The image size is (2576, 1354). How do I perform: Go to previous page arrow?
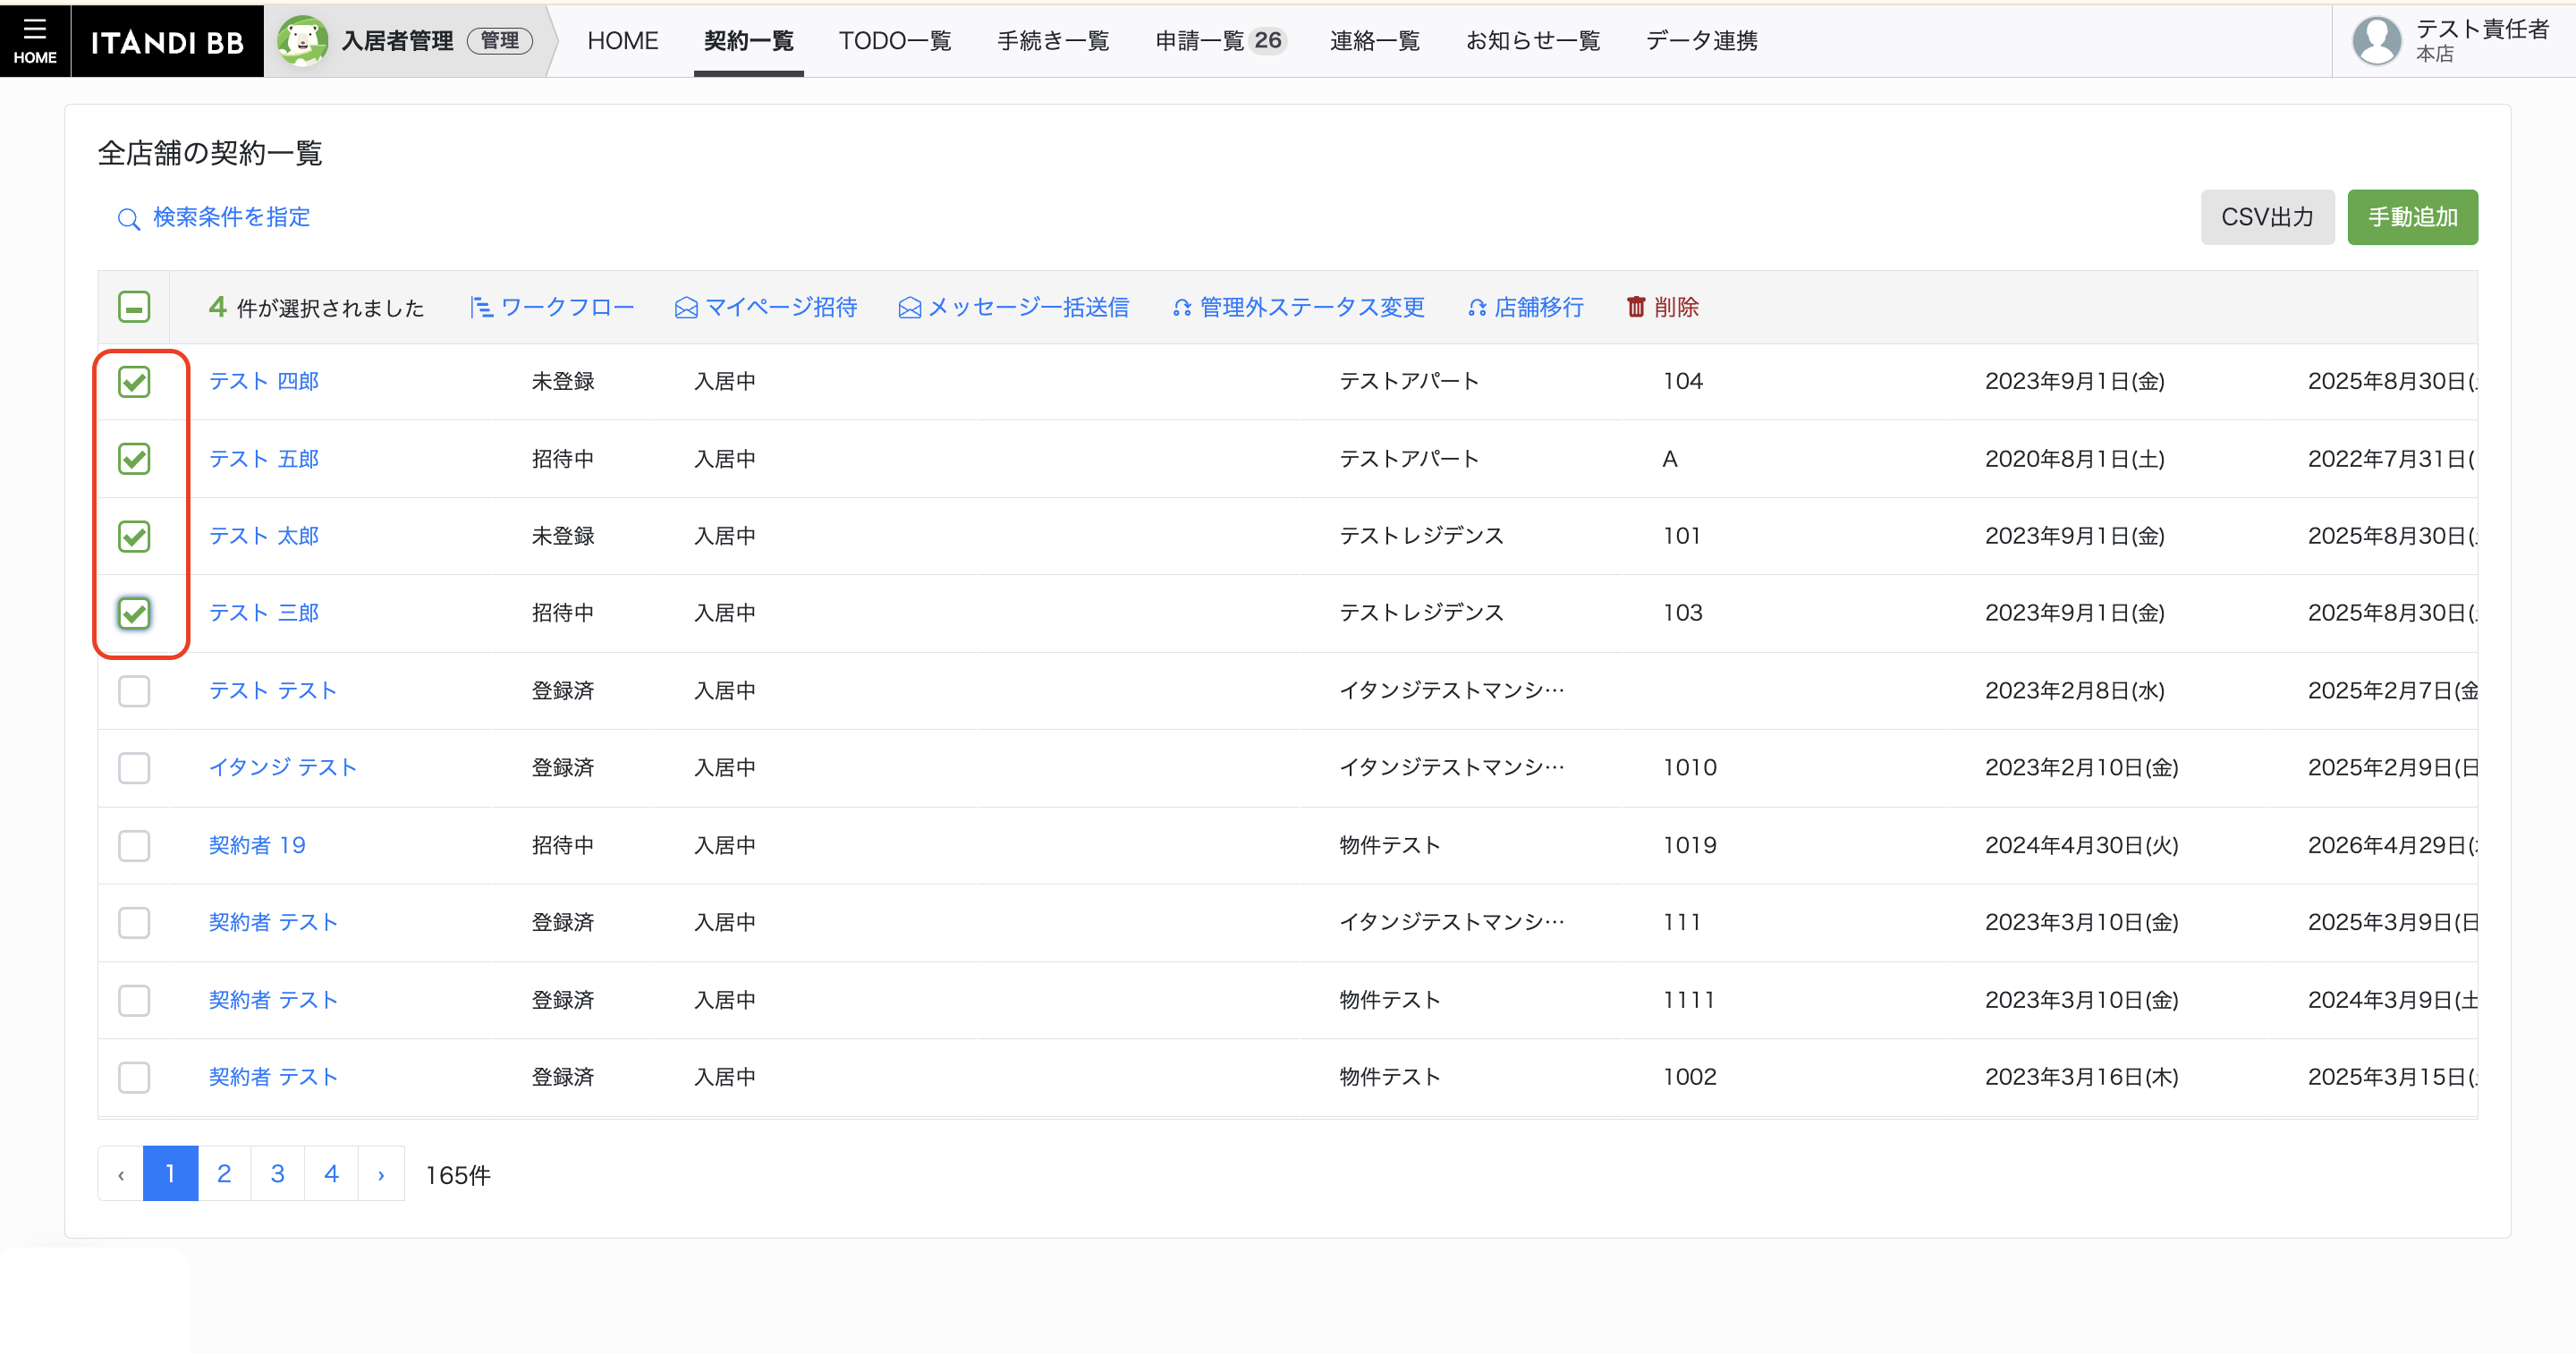(121, 1174)
